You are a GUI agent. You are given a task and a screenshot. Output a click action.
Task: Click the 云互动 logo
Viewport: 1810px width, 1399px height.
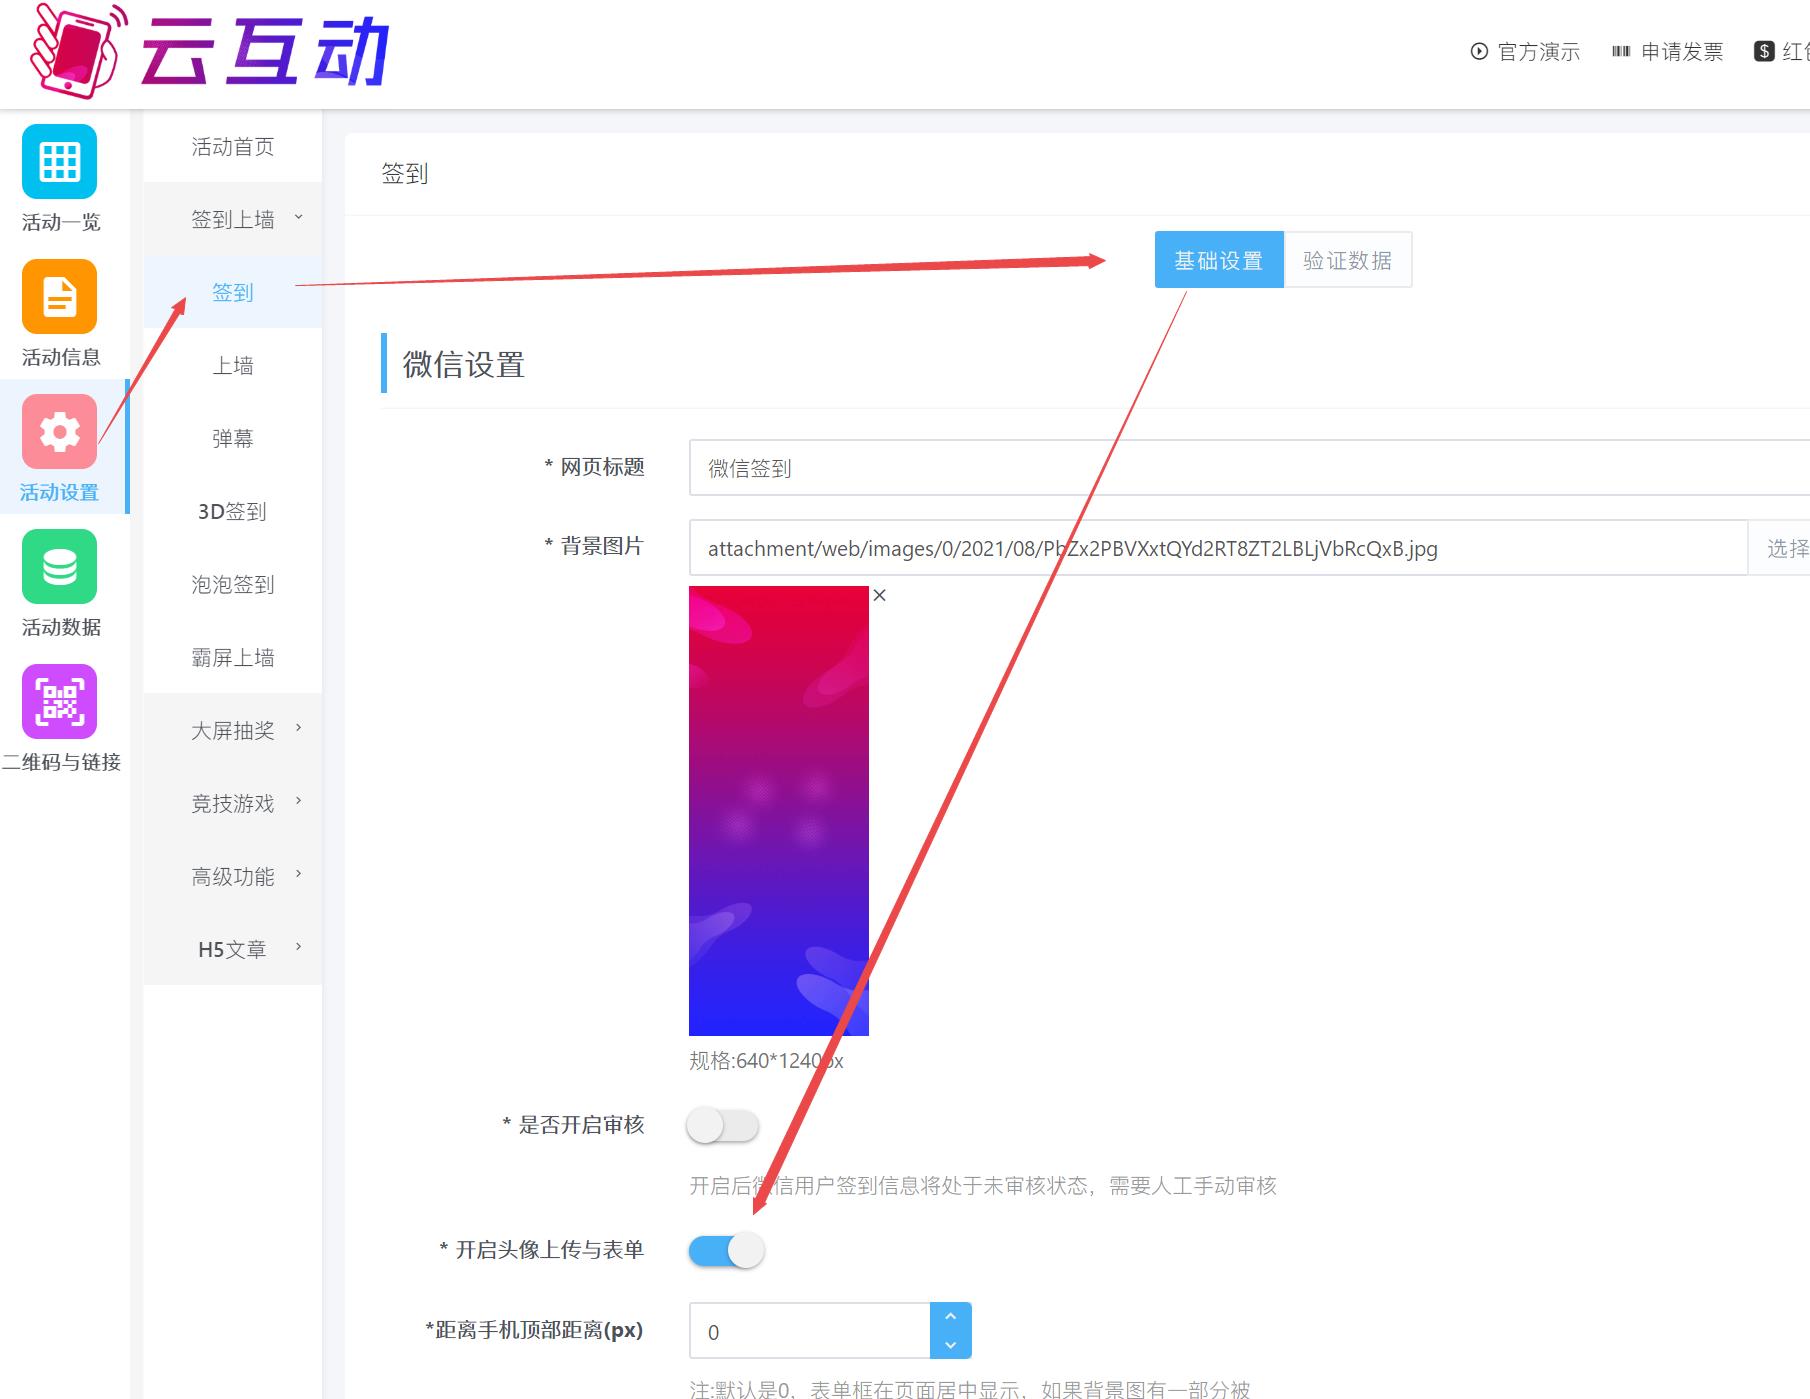point(210,52)
